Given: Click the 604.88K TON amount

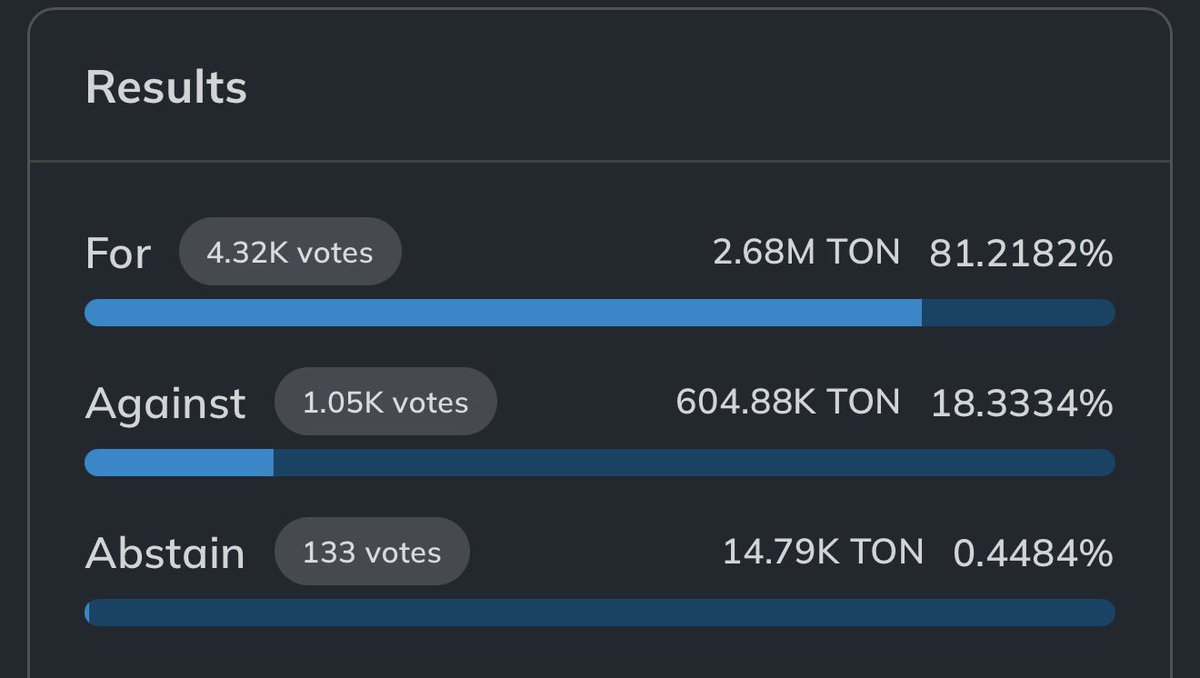Looking at the screenshot, I should 788,402.
